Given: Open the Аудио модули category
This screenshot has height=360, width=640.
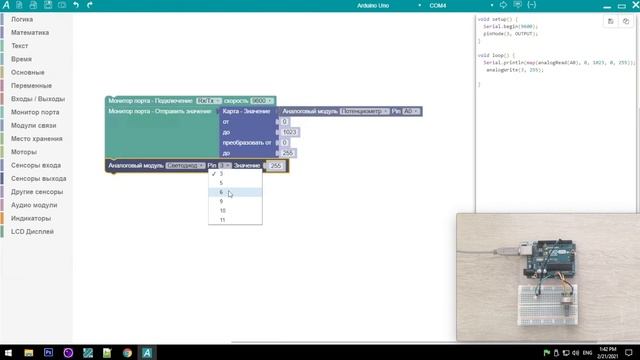Looking at the screenshot, I should [x=34, y=205].
